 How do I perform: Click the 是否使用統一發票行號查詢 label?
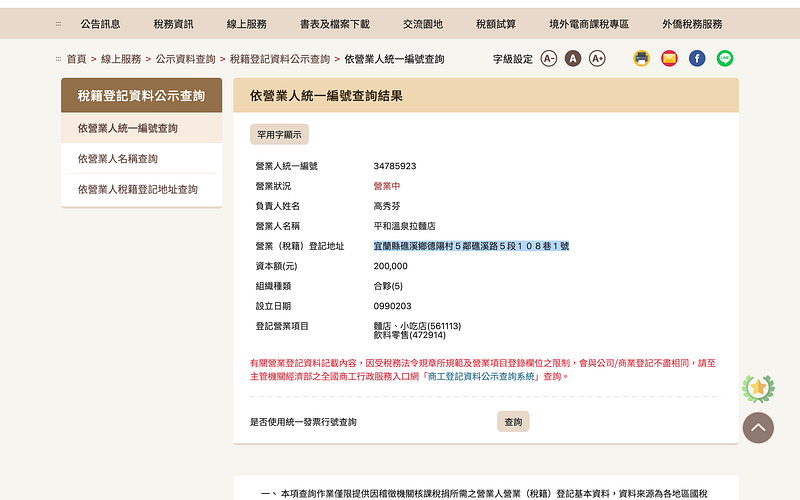[x=303, y=422]
